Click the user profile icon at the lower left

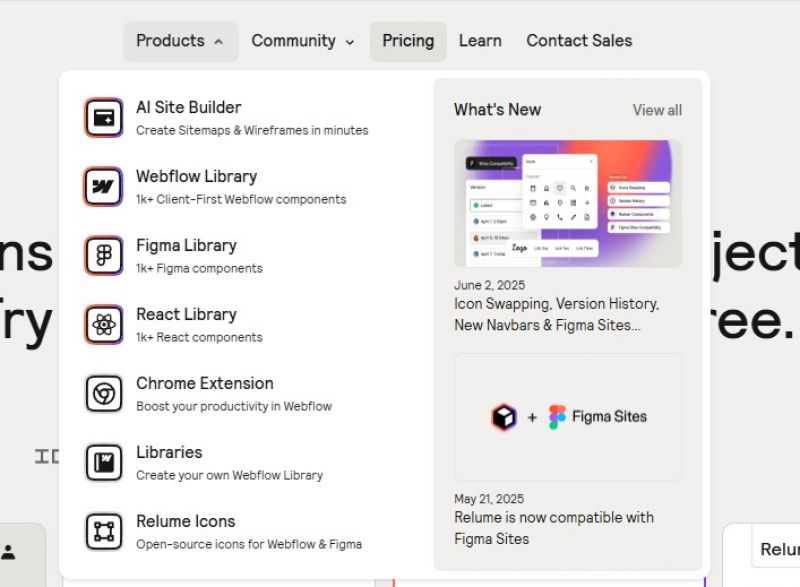tap(8, 552)
